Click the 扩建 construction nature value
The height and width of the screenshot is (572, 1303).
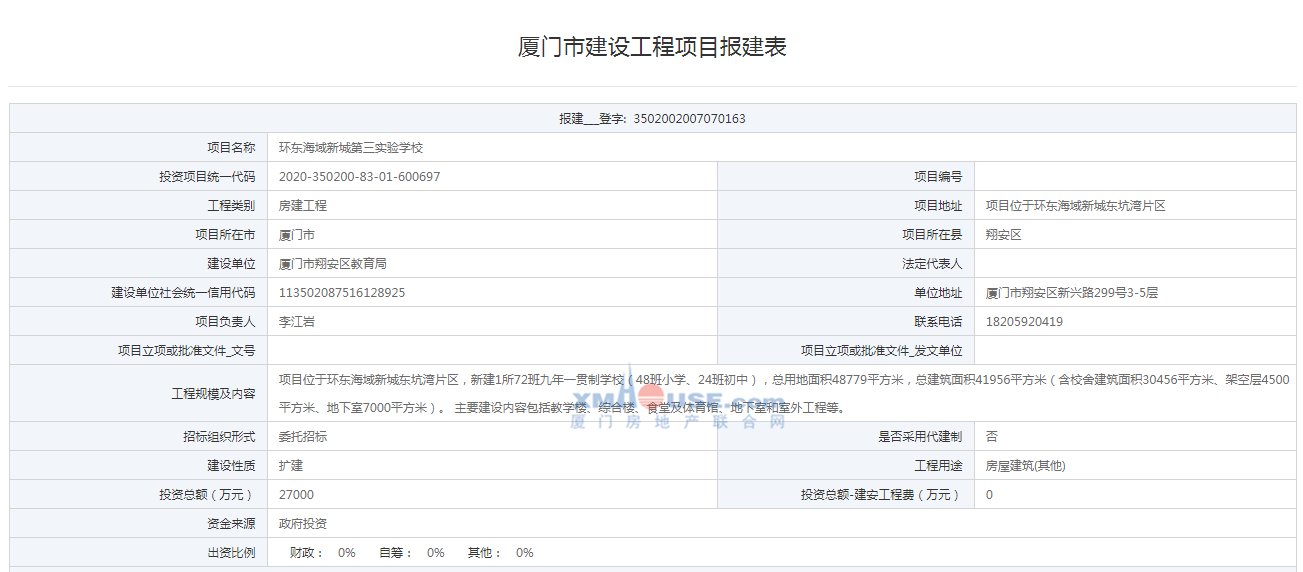coord(290,466)
